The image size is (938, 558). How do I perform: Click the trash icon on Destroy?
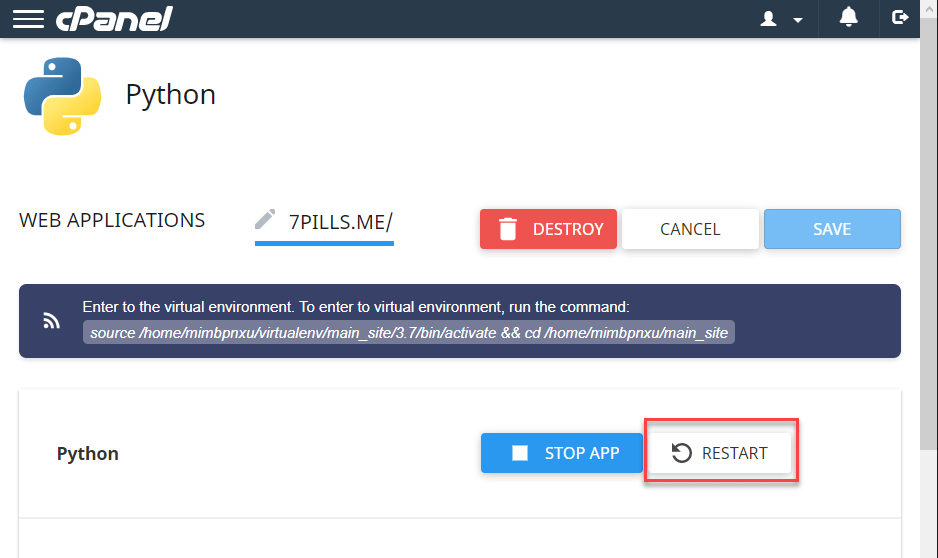507,229
